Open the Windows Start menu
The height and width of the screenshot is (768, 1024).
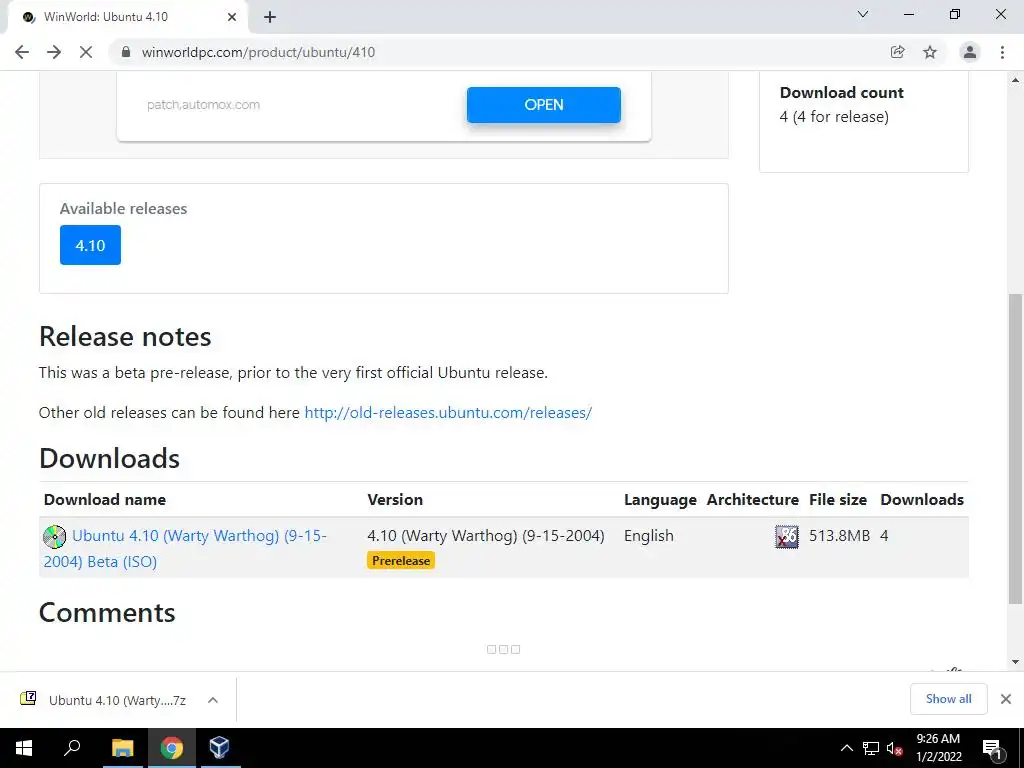coord(24,748)
